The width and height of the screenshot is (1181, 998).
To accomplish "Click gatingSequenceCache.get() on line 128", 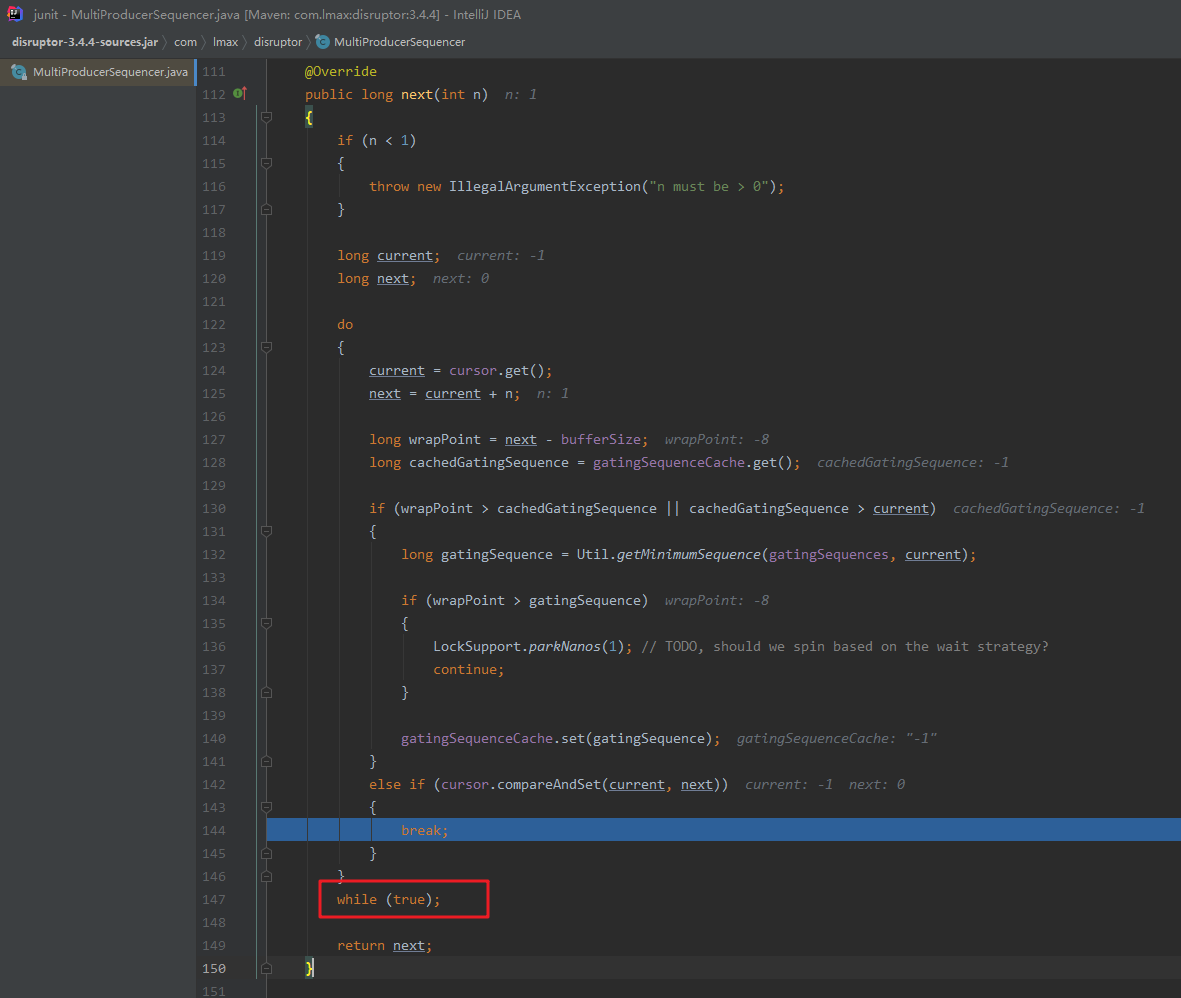I will pyautogui.click(x=692, y=462).
